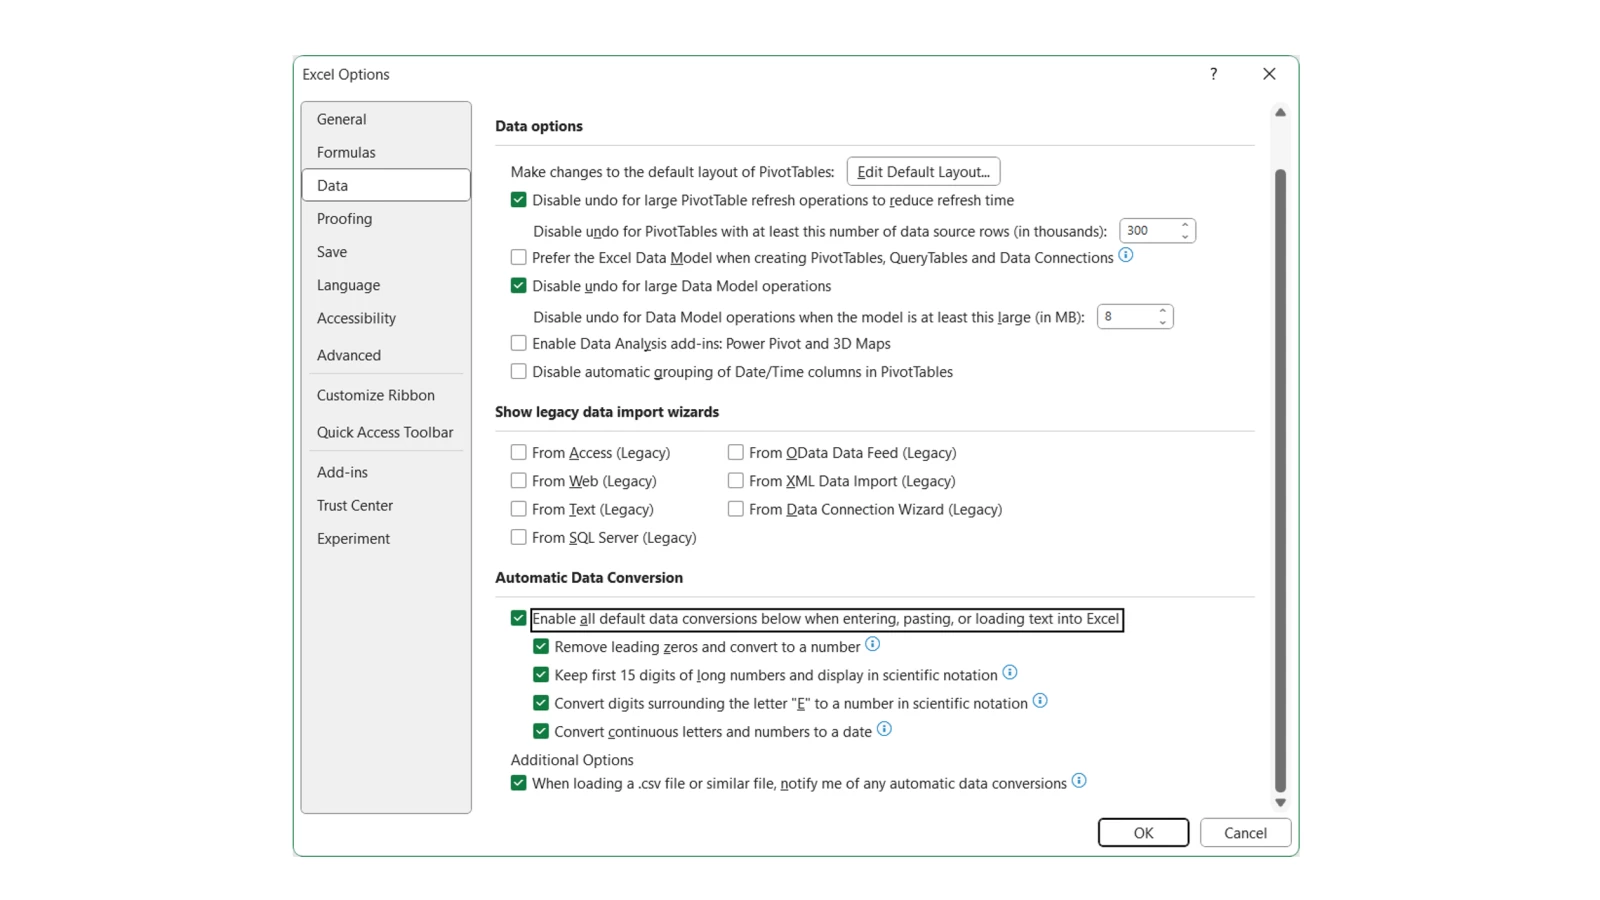Uncheck Convert continuous letters and numbers to date
Viewport: 1600px width, 900px height.
[x=541, y=732]
